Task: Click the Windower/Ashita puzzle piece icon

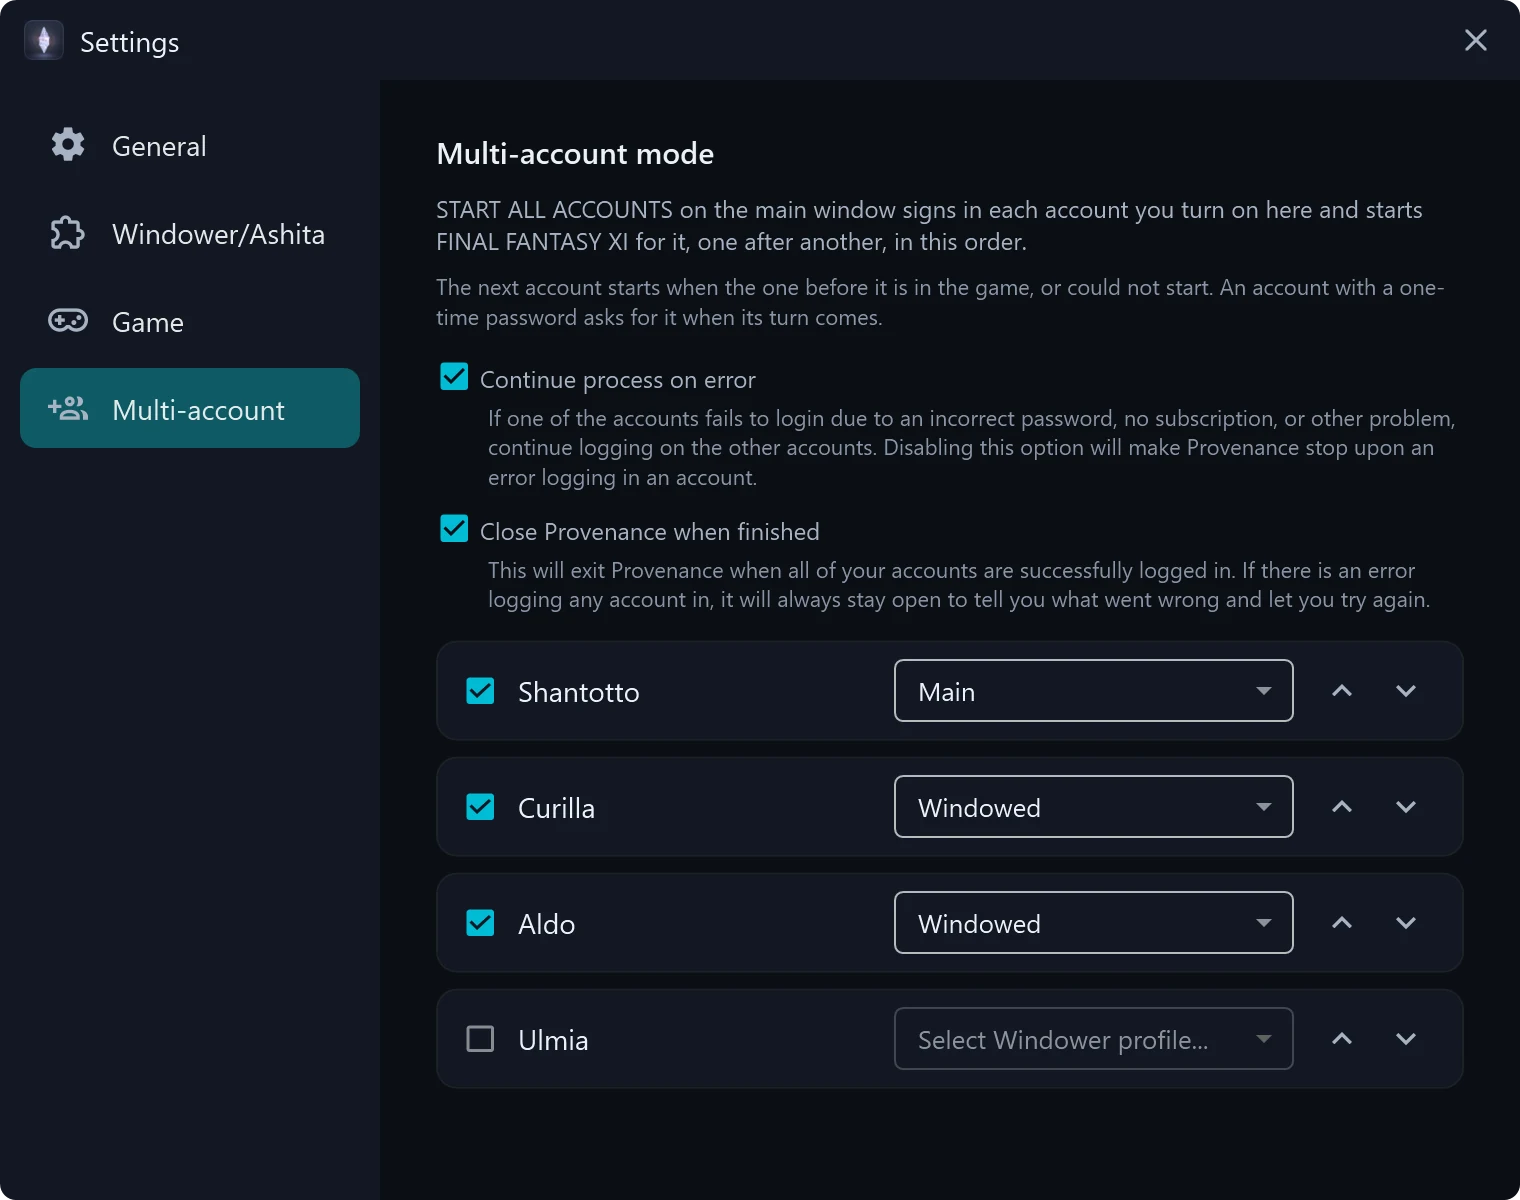Action: (68, 233)
